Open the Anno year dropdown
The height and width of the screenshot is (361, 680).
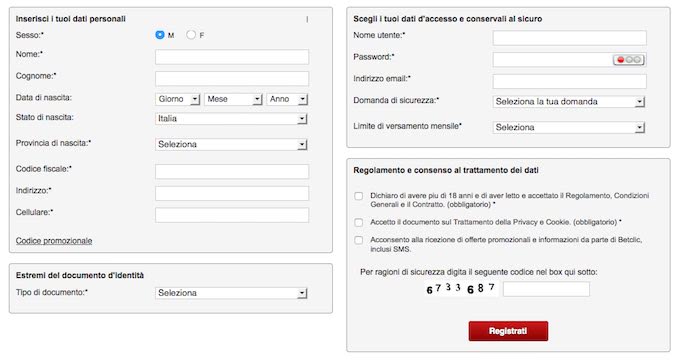pos(287,99)
